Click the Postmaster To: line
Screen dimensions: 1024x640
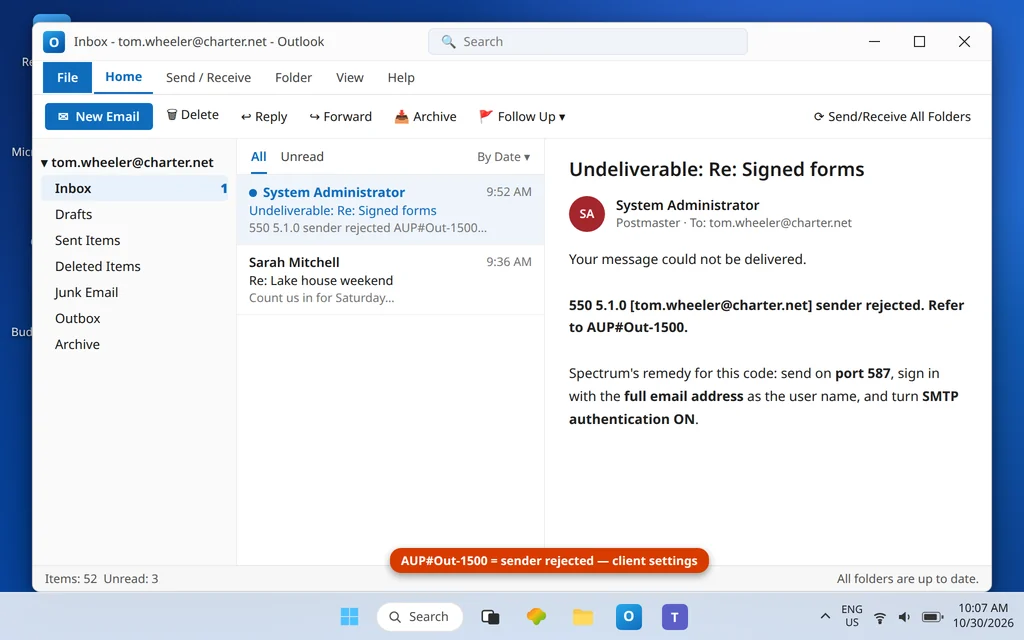click(x=733, y=223)
